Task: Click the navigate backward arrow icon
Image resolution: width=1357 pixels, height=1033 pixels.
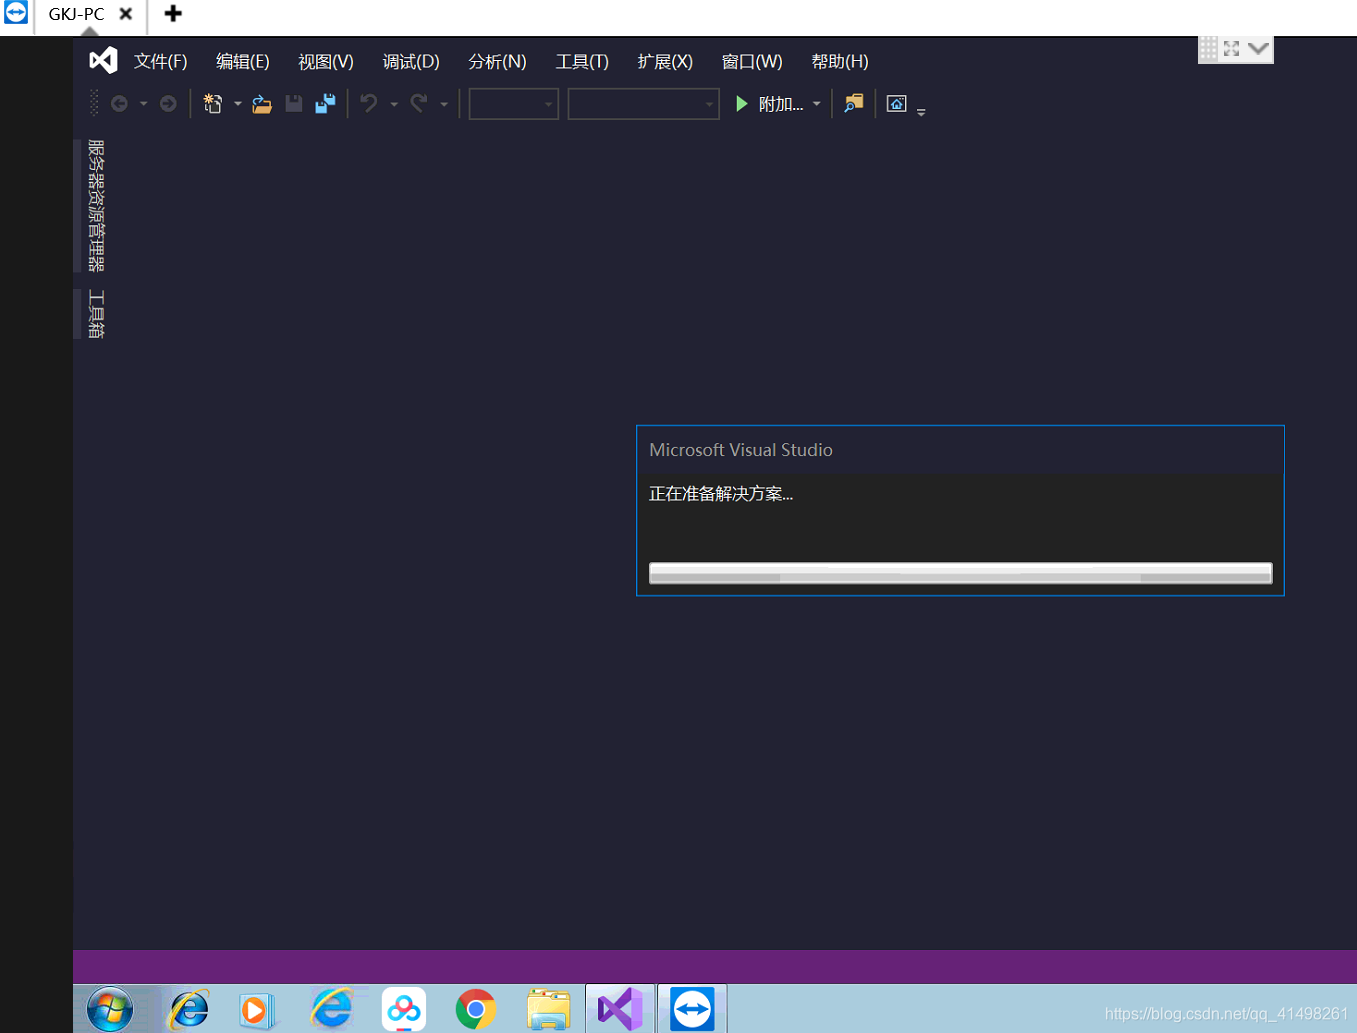Action: [119, 104]
